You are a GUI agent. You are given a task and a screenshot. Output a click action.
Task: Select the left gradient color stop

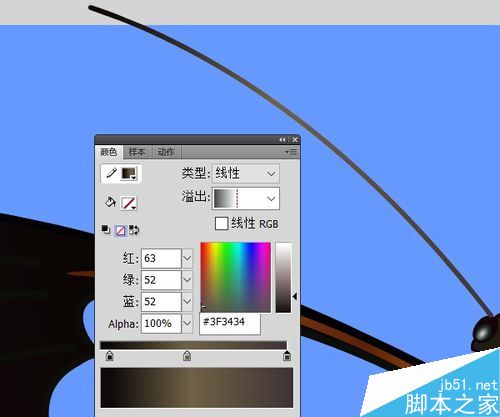(110, 356)
